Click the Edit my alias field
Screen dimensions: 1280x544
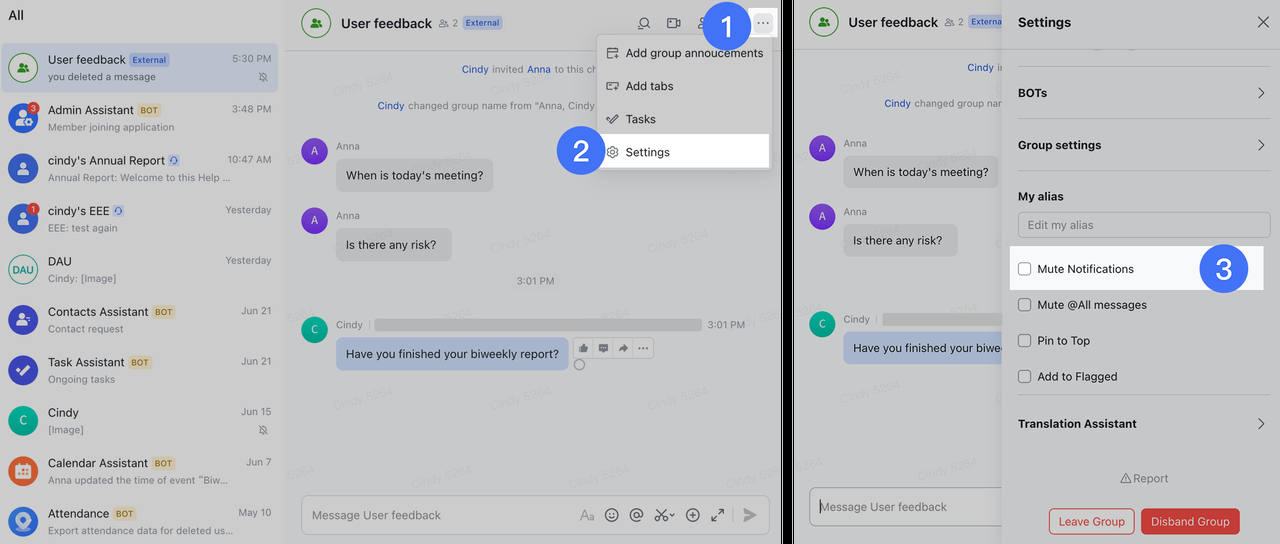[1143, 225]
